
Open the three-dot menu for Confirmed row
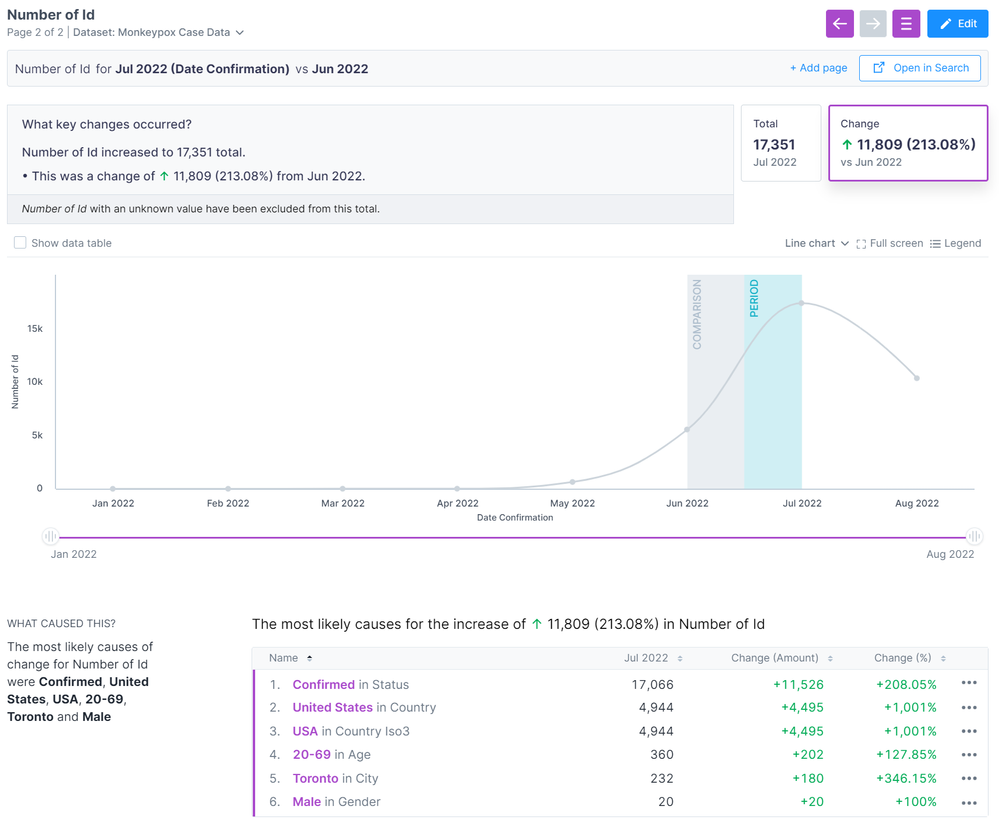pos(968,684)
